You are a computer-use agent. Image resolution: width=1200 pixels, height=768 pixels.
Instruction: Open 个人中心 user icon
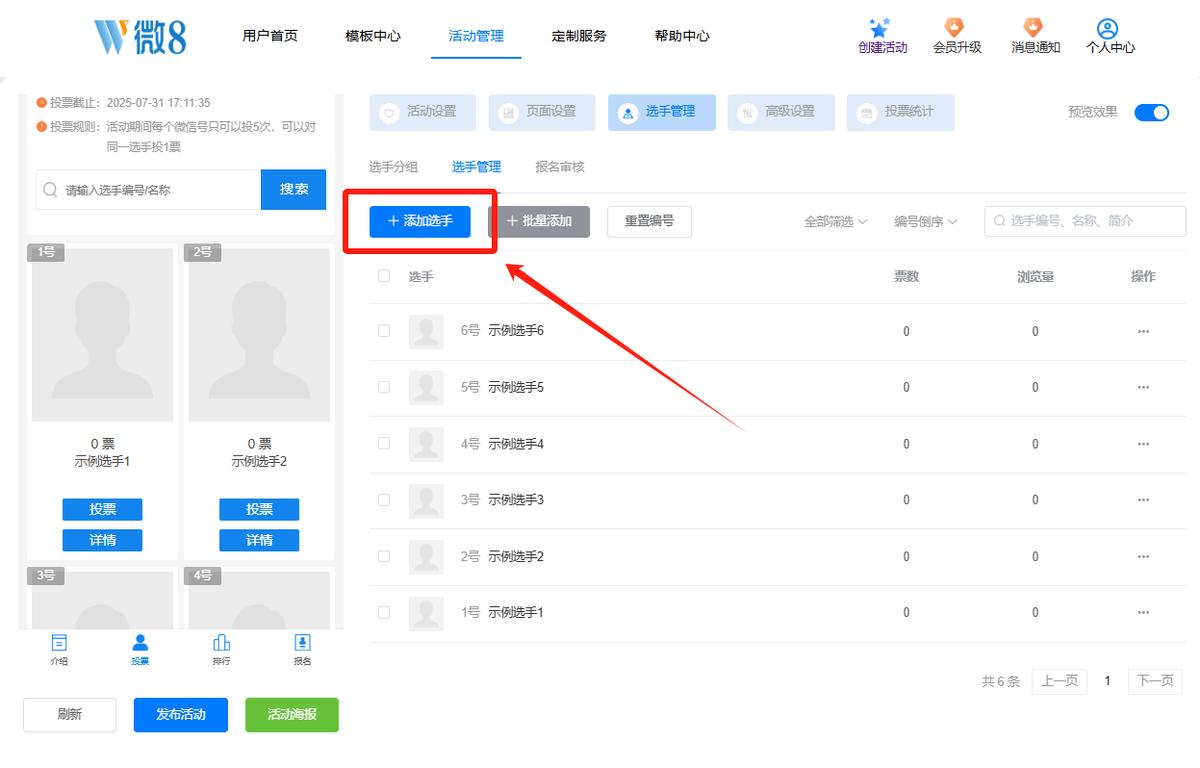click(x=1107, y=28)
